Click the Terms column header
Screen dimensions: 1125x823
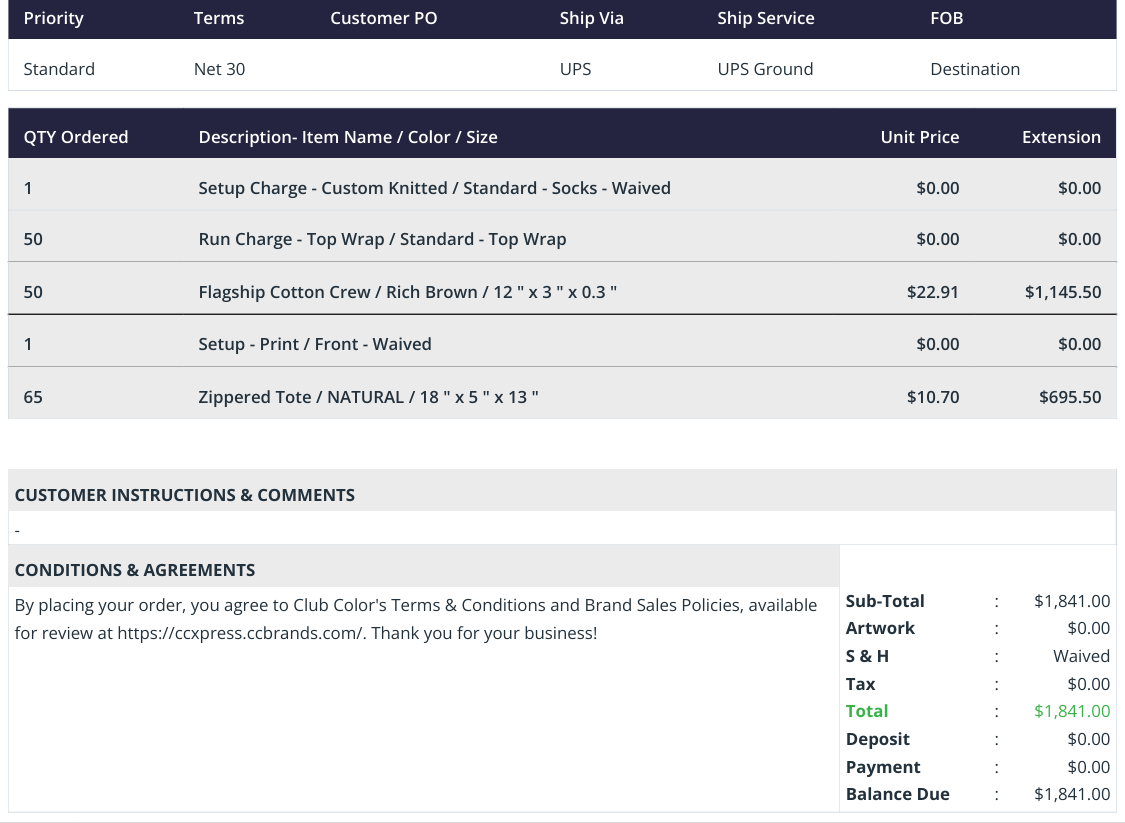pyautogui.click(x=219, y=18)
